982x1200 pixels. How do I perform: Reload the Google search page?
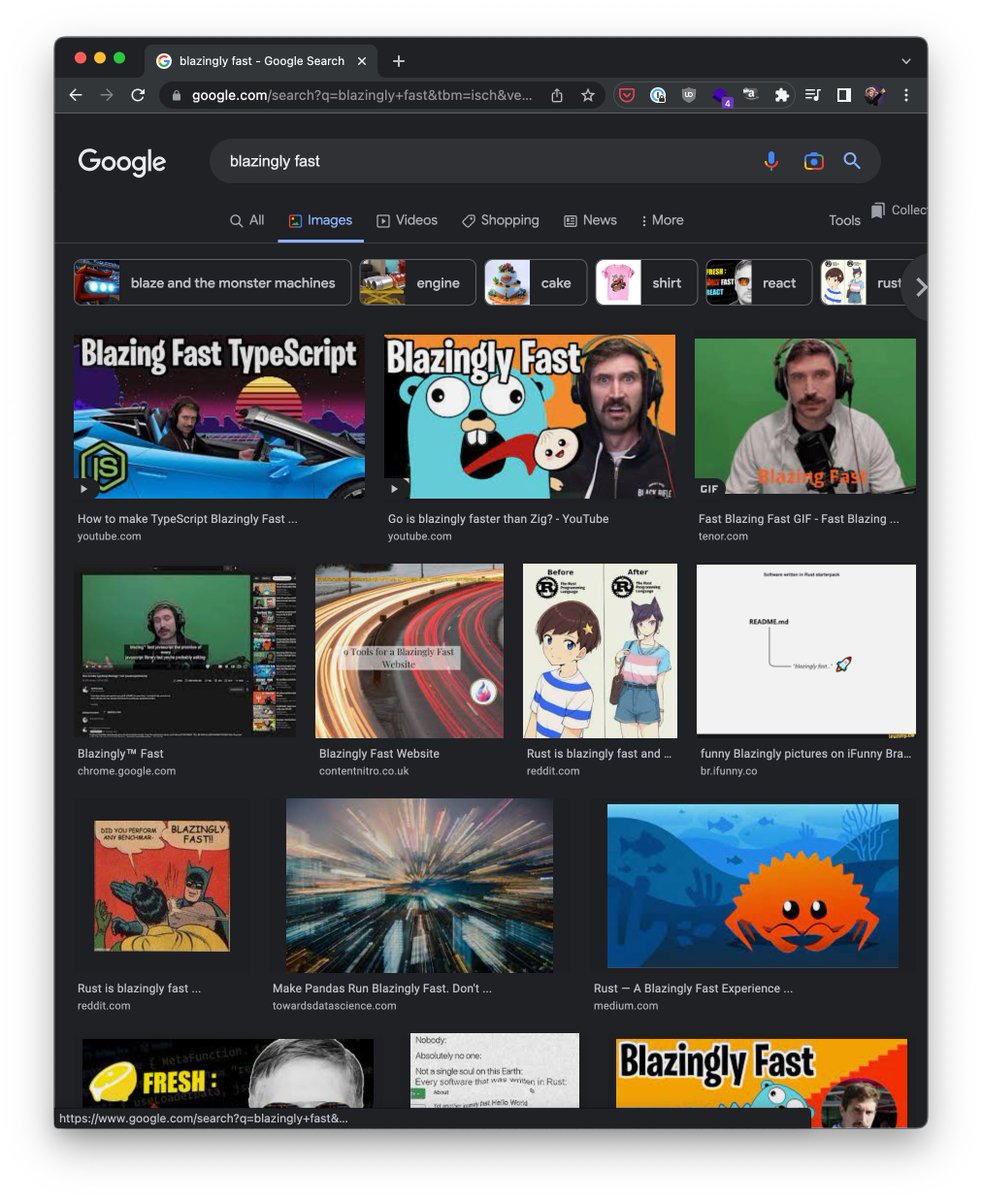point(138,95)
